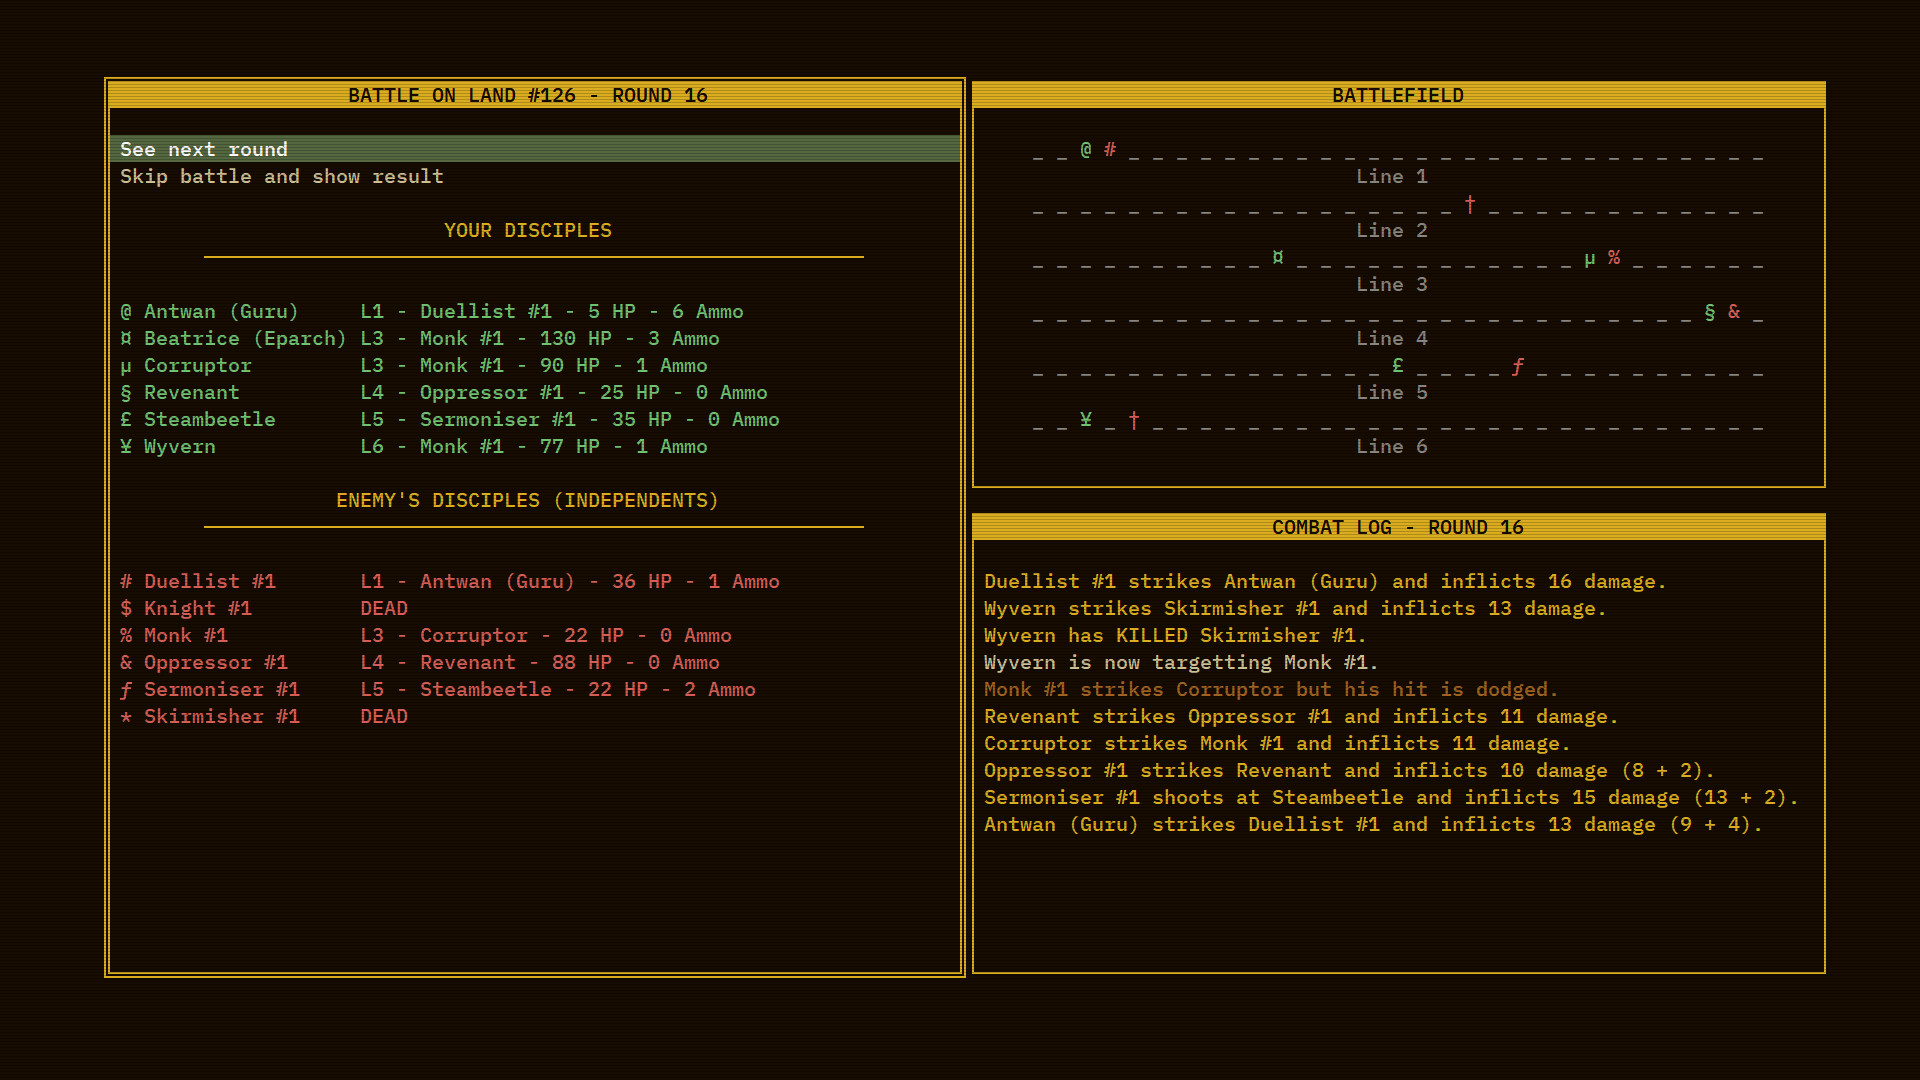Click the red % Monk symbol on Line 3
The width and height of the screenshot is (1920, 1080).
1614,257
